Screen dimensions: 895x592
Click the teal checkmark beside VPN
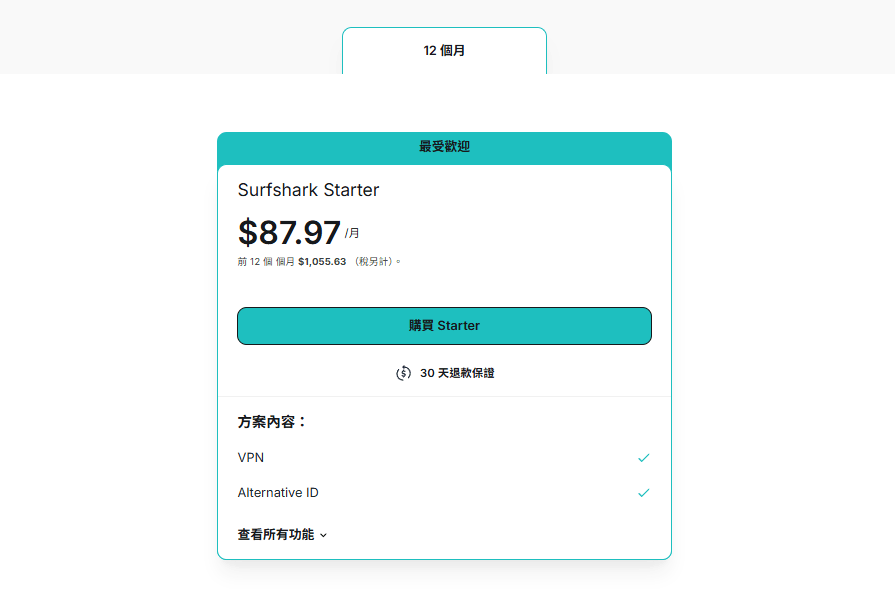coord(643,458)
